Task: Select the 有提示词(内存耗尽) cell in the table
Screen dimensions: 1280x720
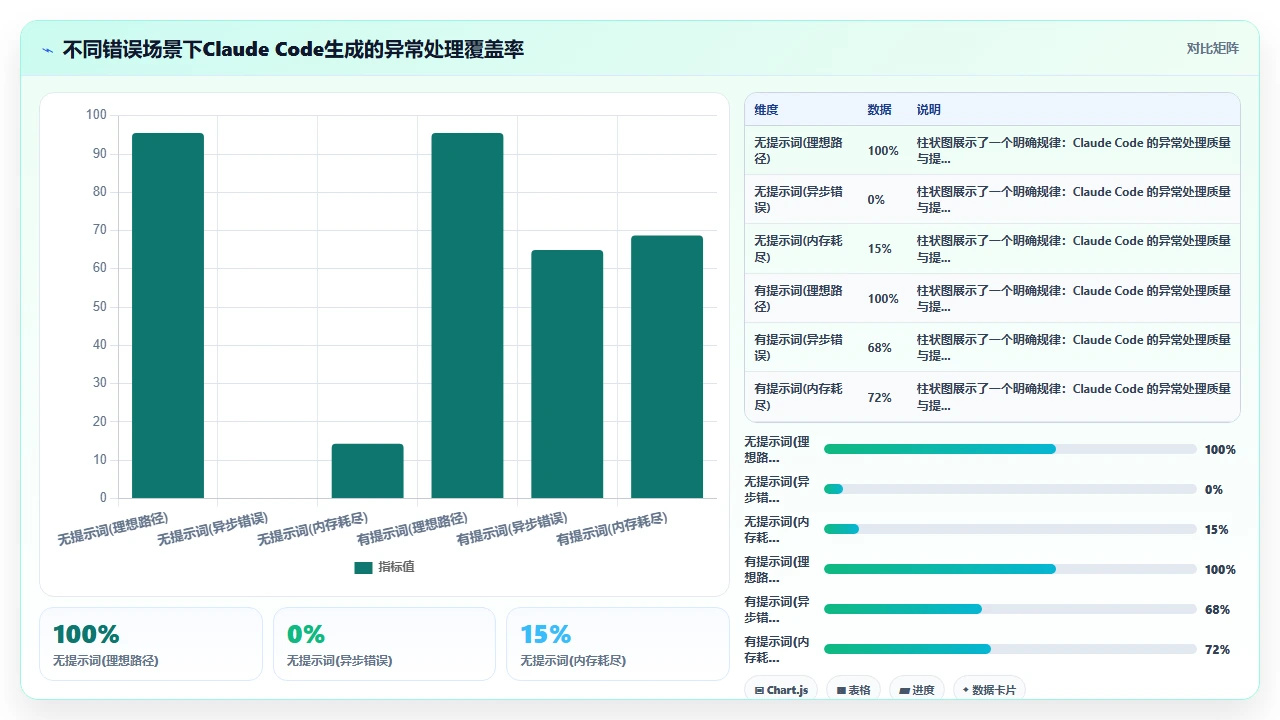Action: tap(801, 397)
